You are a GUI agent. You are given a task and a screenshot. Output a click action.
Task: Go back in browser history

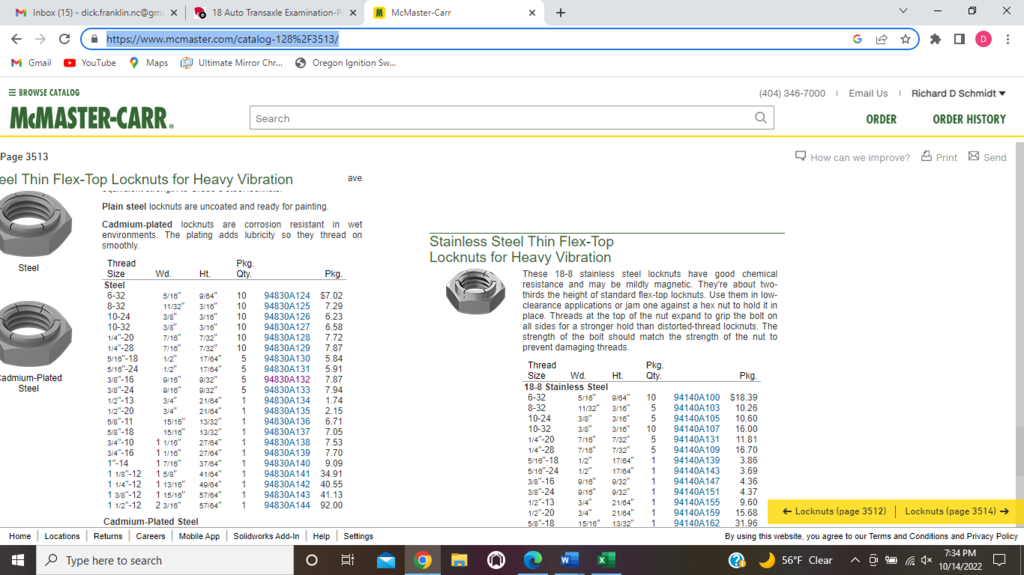(x=16, y=39)
